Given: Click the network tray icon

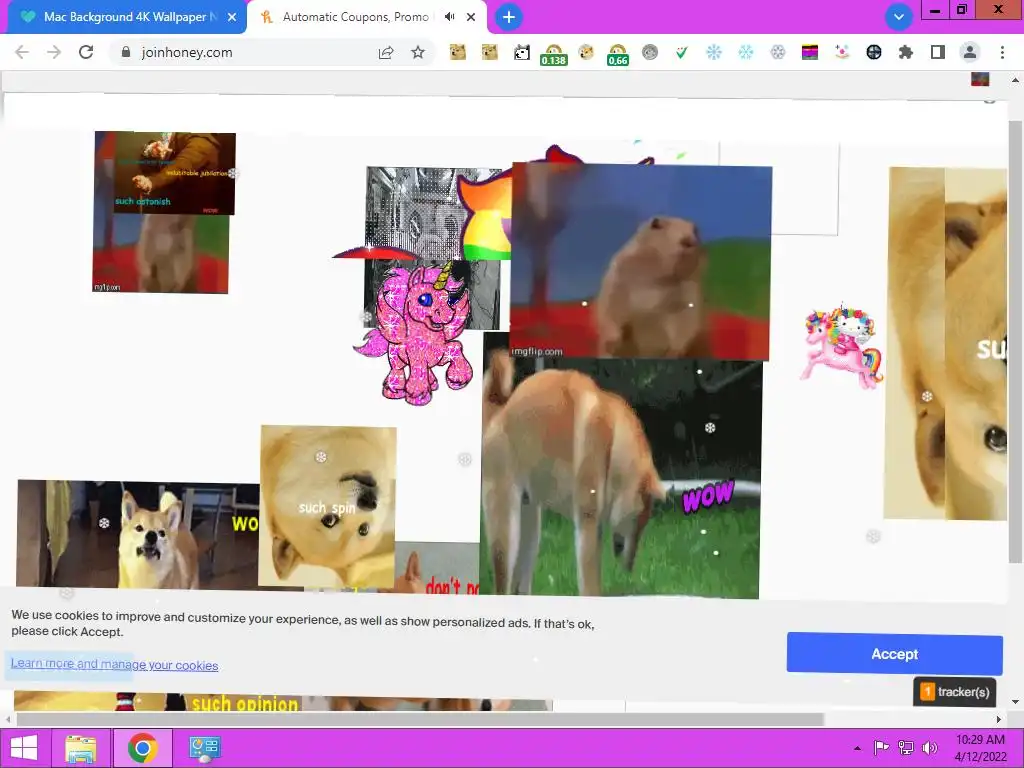Looking at the screenshot, I should point(906,748).
